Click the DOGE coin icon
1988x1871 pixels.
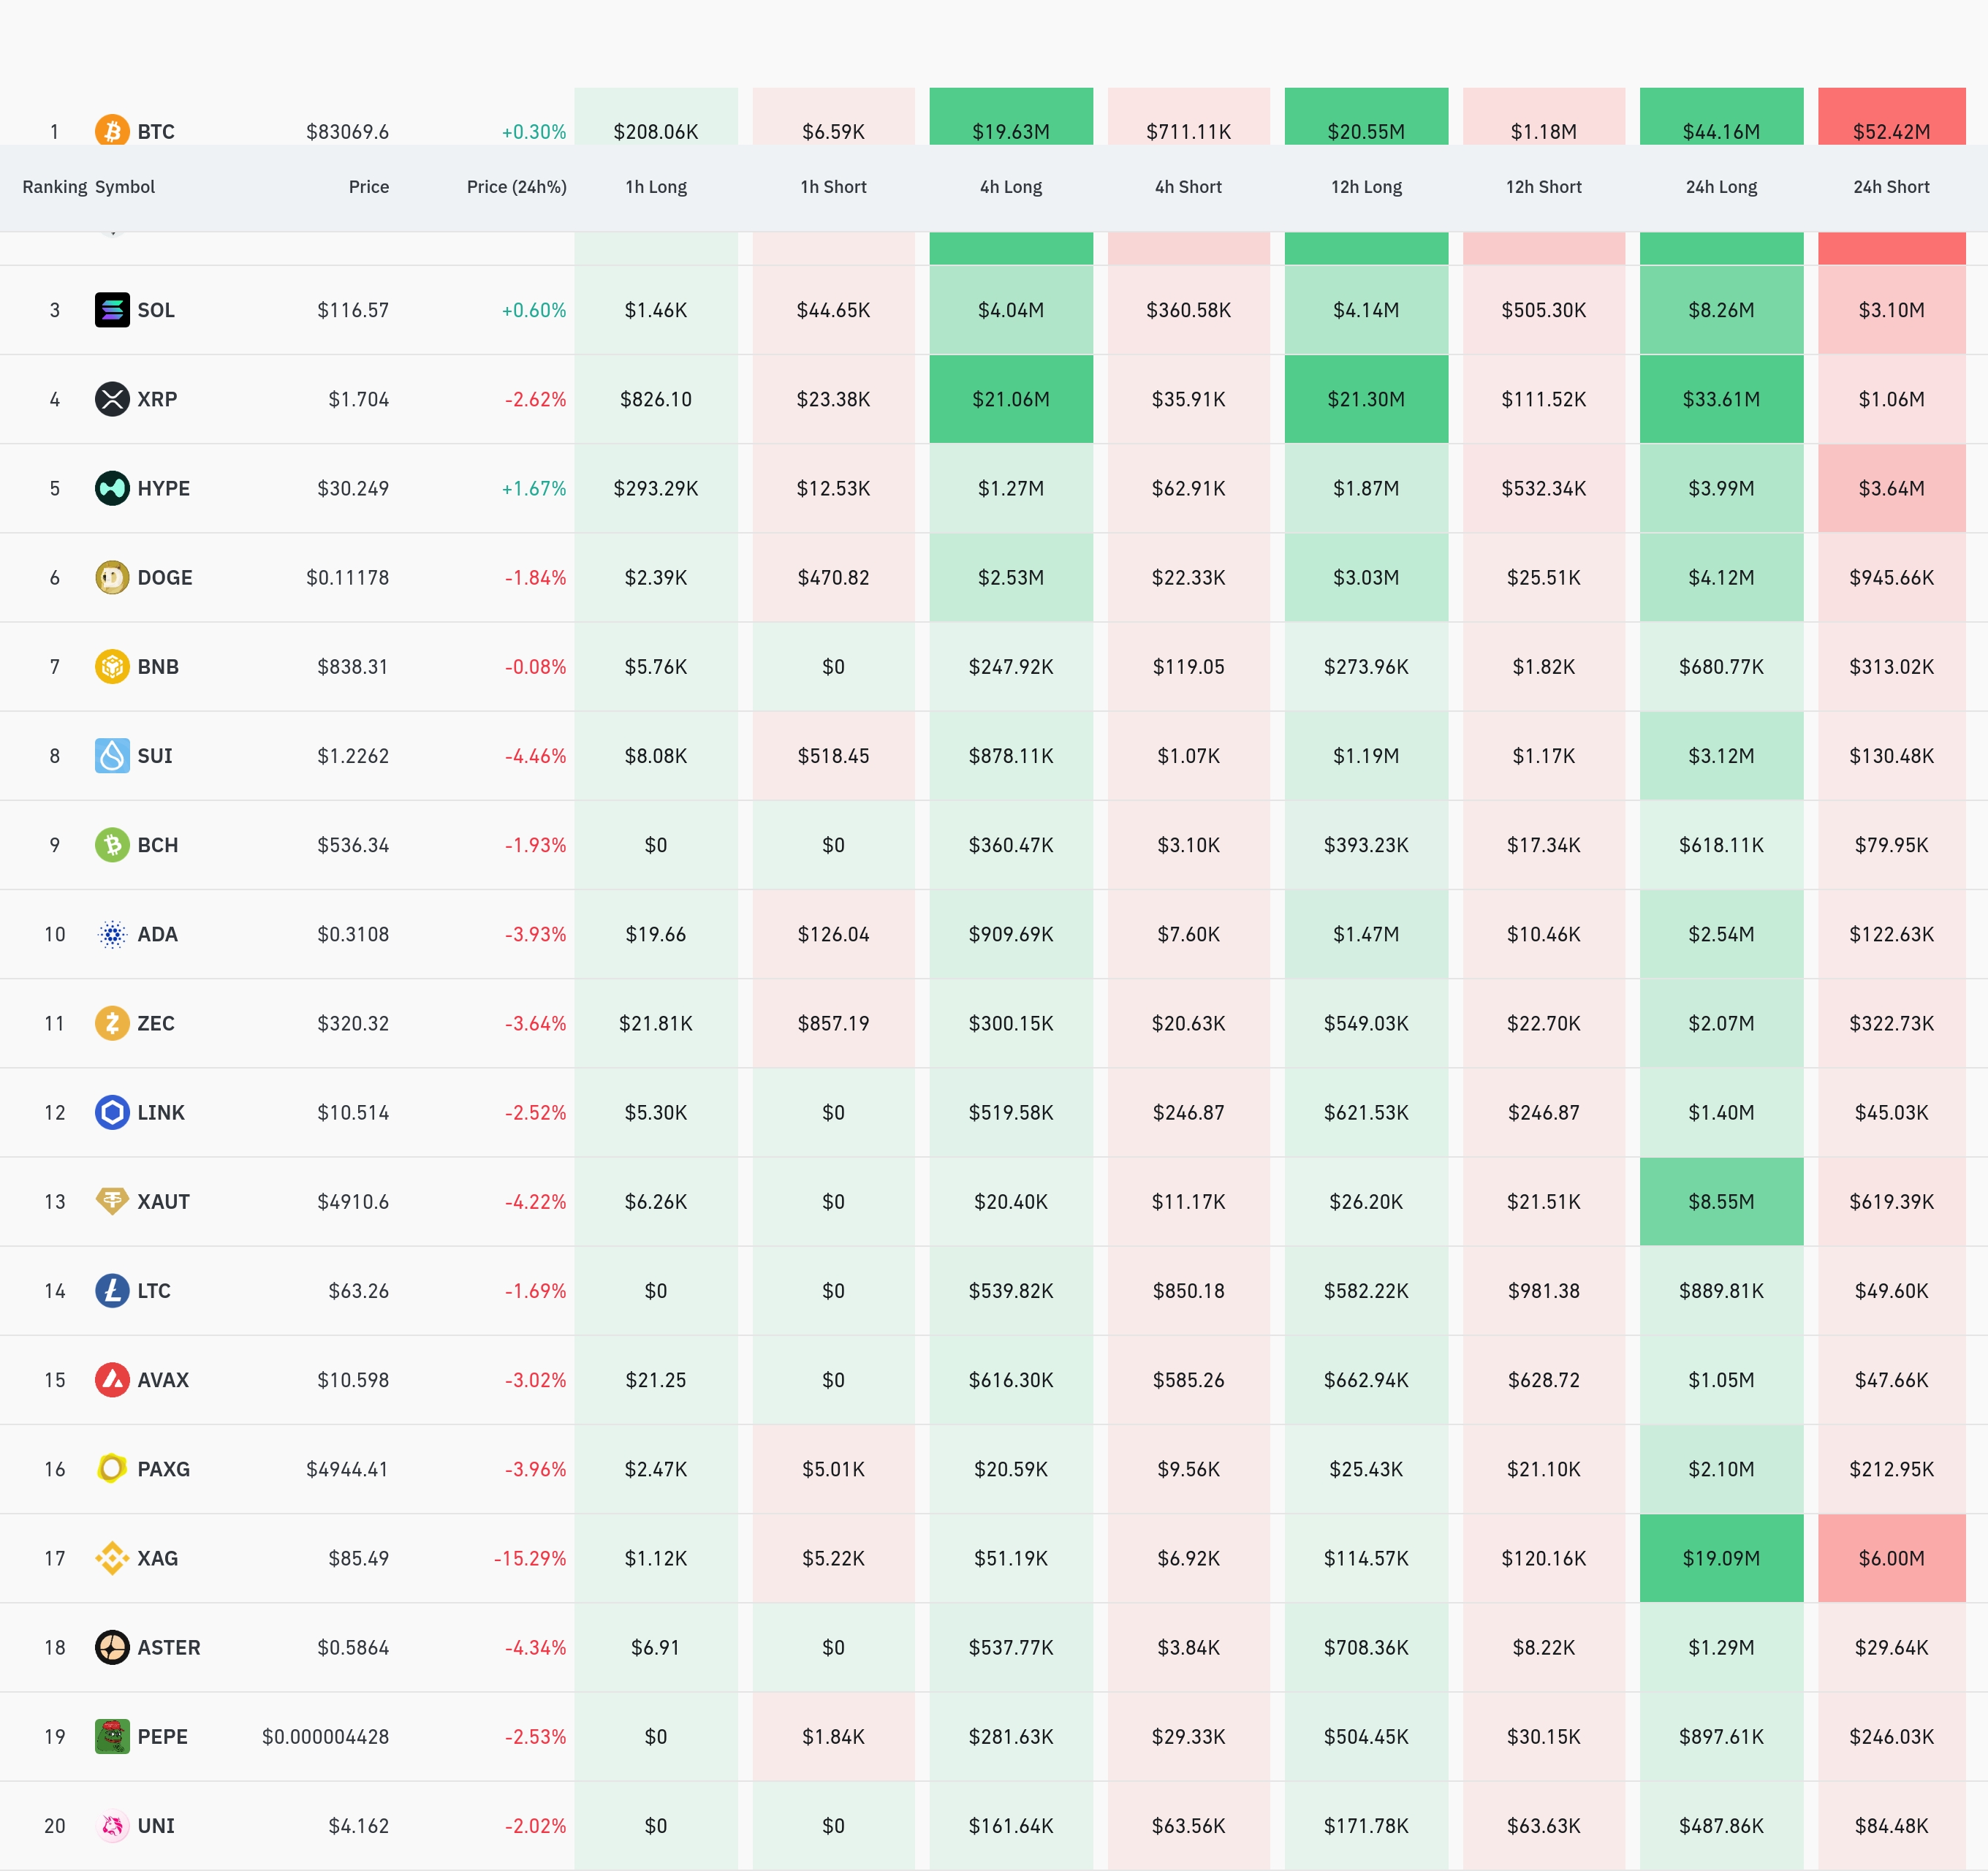tap(112, 577)
